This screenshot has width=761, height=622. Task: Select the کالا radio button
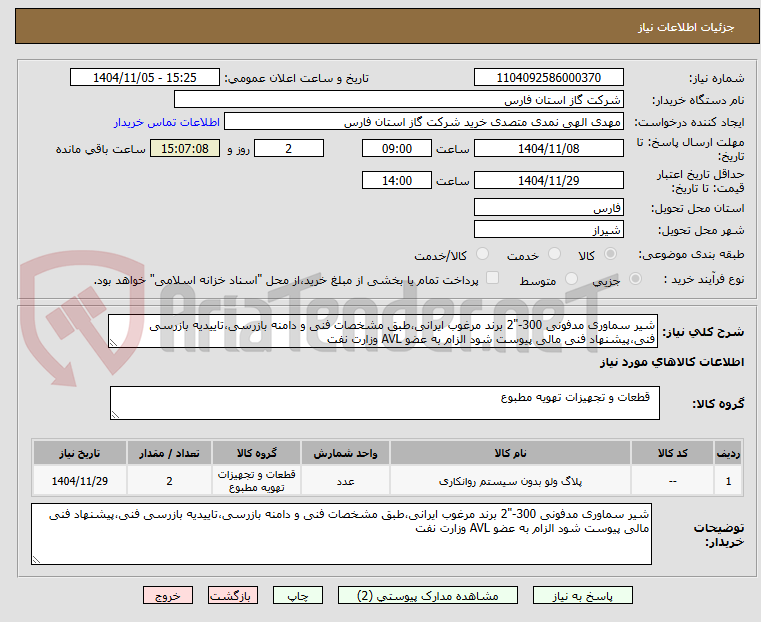pyautogui.click(x=610, y=254)
